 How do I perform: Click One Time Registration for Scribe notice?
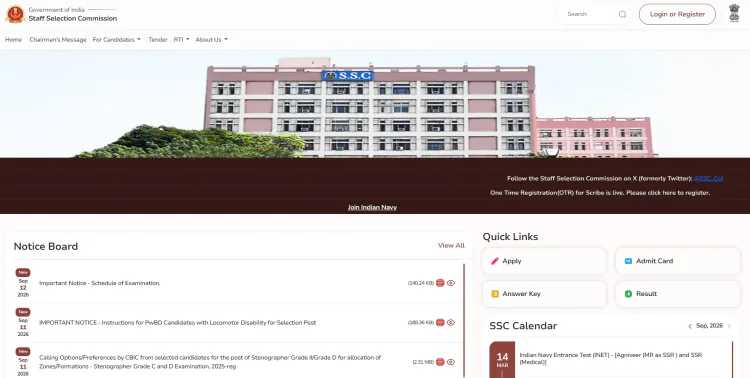click(x=600, y=193)
